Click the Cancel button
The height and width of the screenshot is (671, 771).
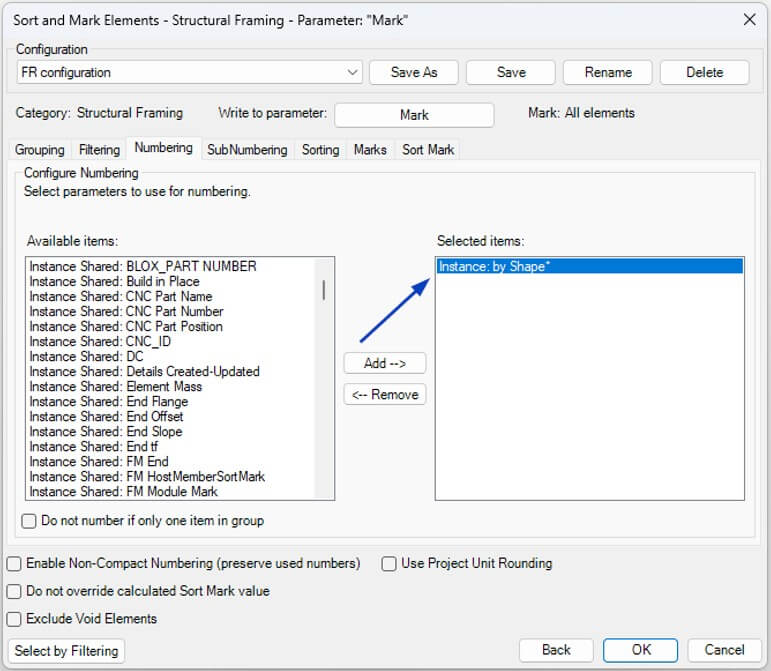pyautogui.click(x=724, y=650)
